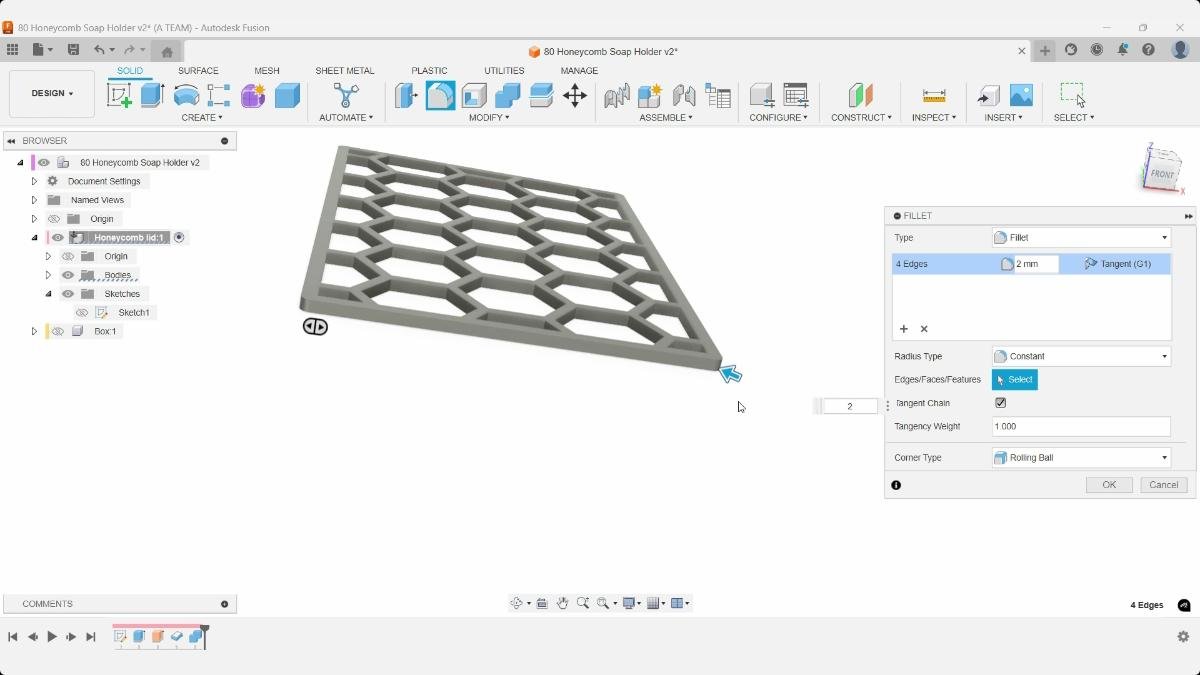Open the MODIFY dropdown menu
This screenshot has height=675, width=1200.
coord(489,118)
